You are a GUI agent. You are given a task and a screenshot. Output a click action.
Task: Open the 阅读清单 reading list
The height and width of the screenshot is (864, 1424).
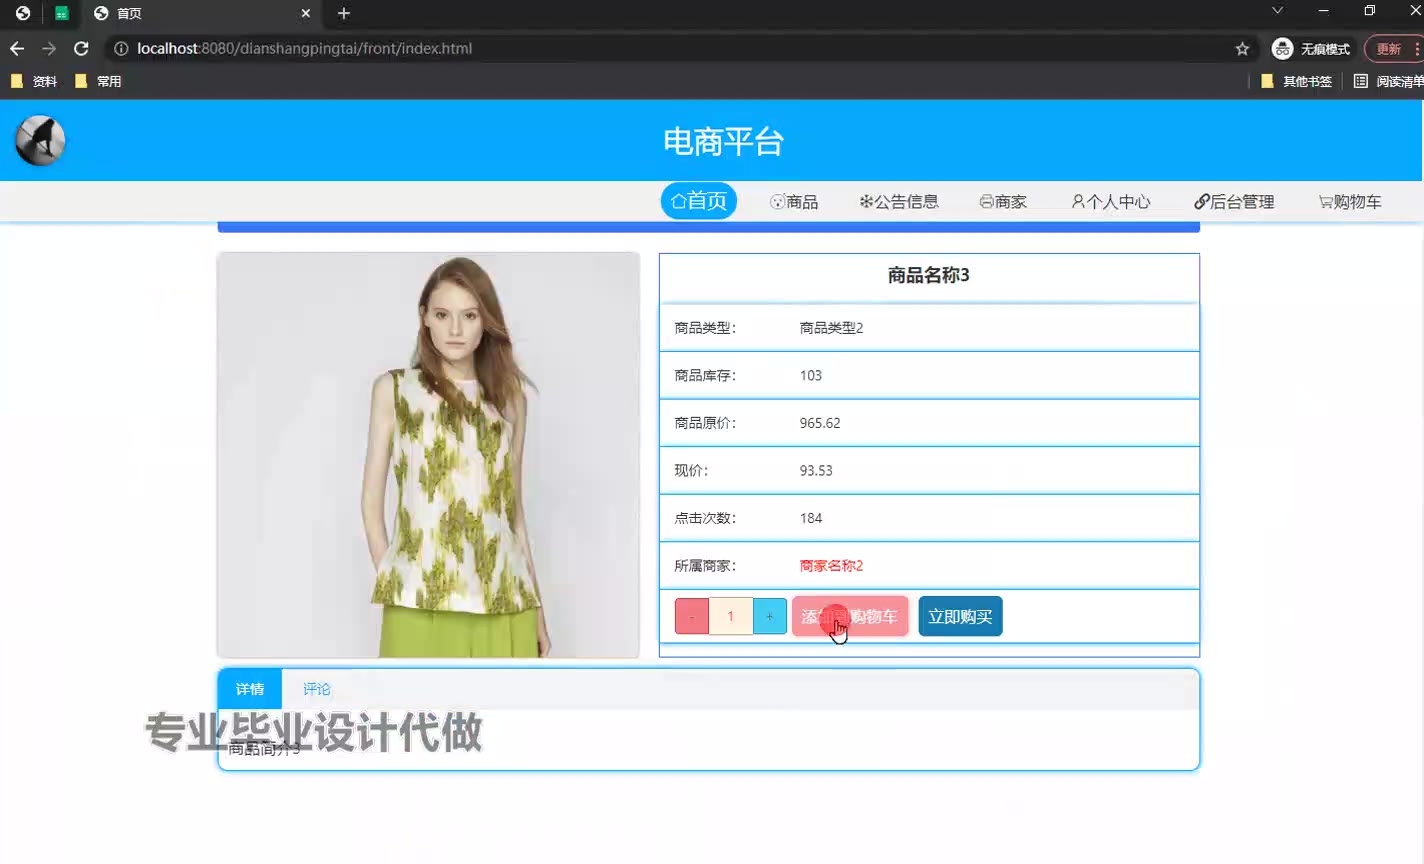pyautogui.click(x=1389, y=81)
